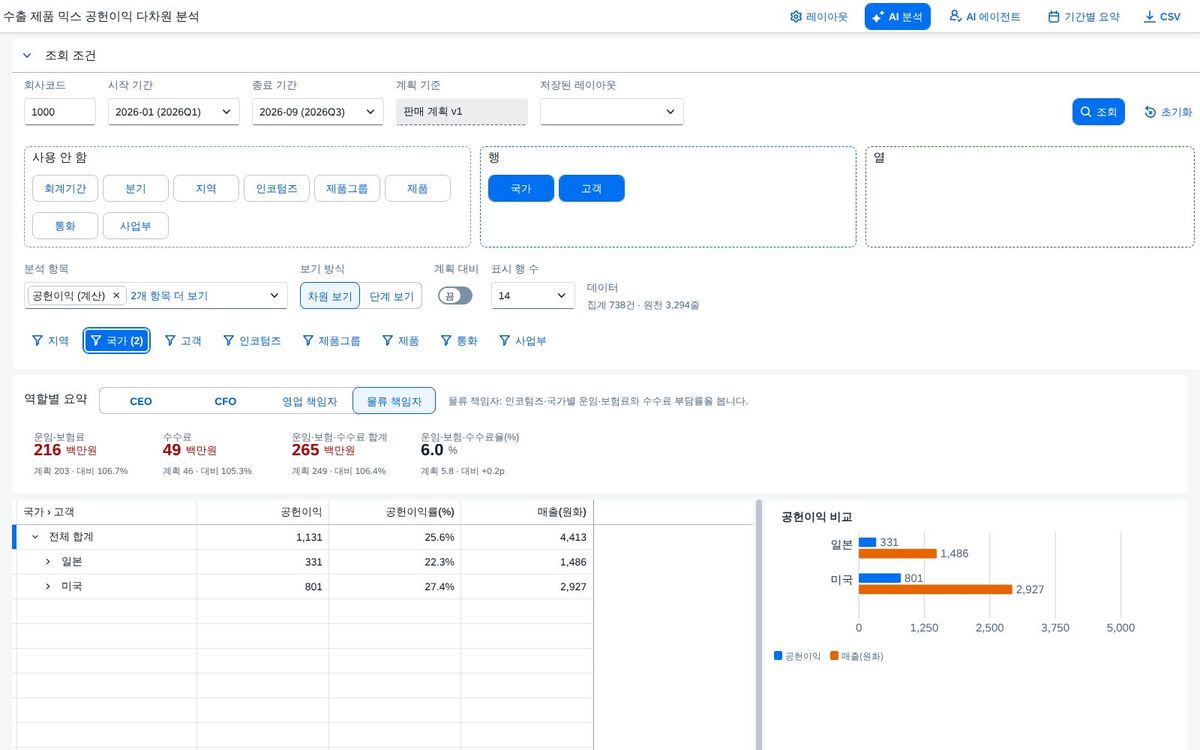Click the 일본 공헌이익 bar 331
The width and height of the screenshot is (1200, 750).
[x=868, y=542]
